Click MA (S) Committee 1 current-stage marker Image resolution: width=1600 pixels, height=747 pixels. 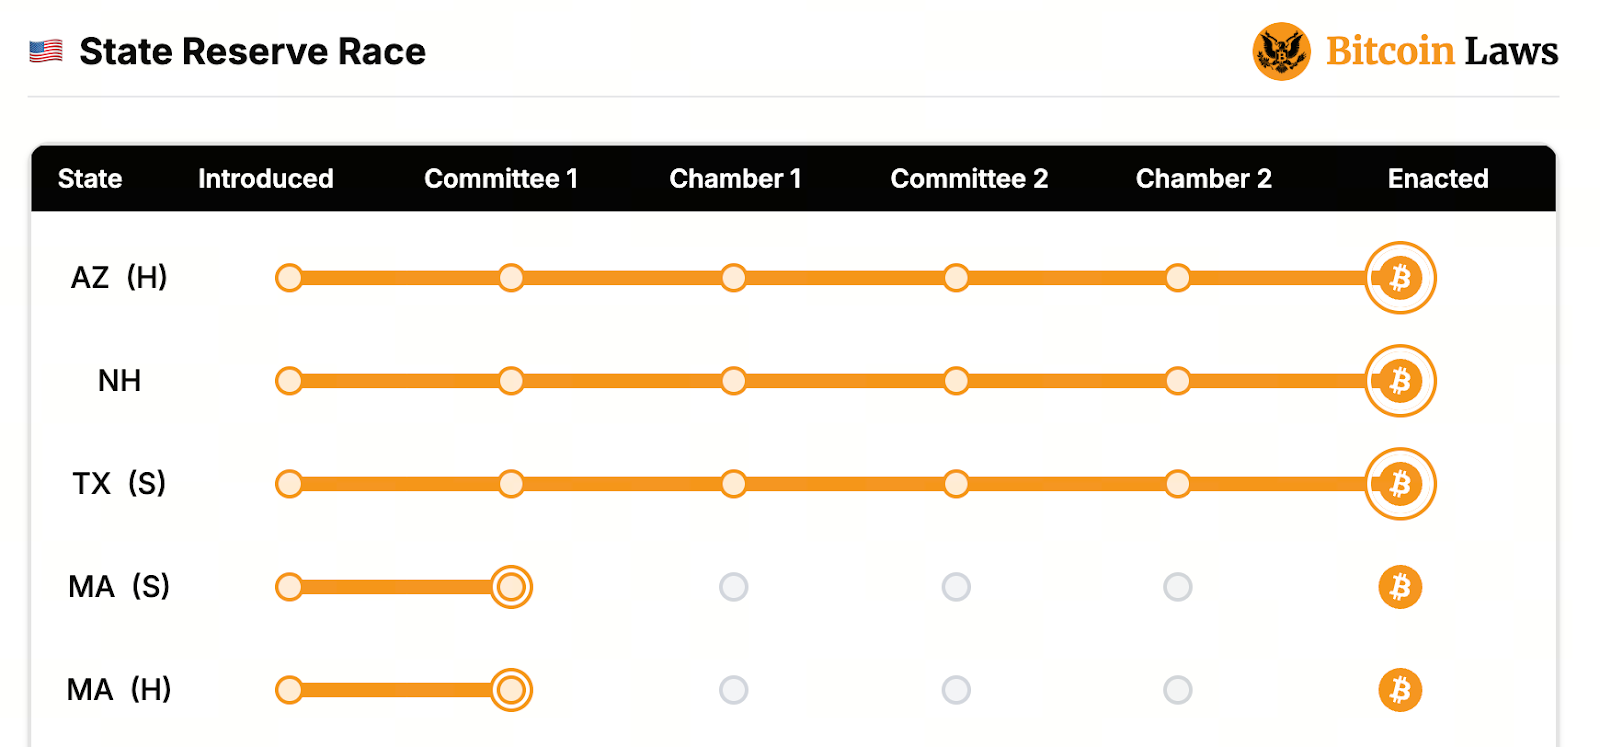pyautogui.click(x=511, y=587)
